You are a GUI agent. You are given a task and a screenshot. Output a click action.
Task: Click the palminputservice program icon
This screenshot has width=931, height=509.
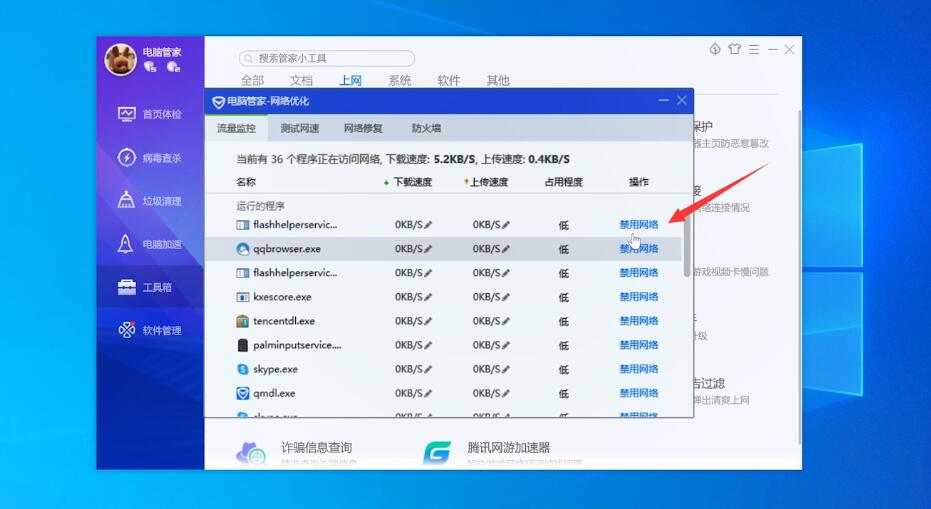coord(243,345)
